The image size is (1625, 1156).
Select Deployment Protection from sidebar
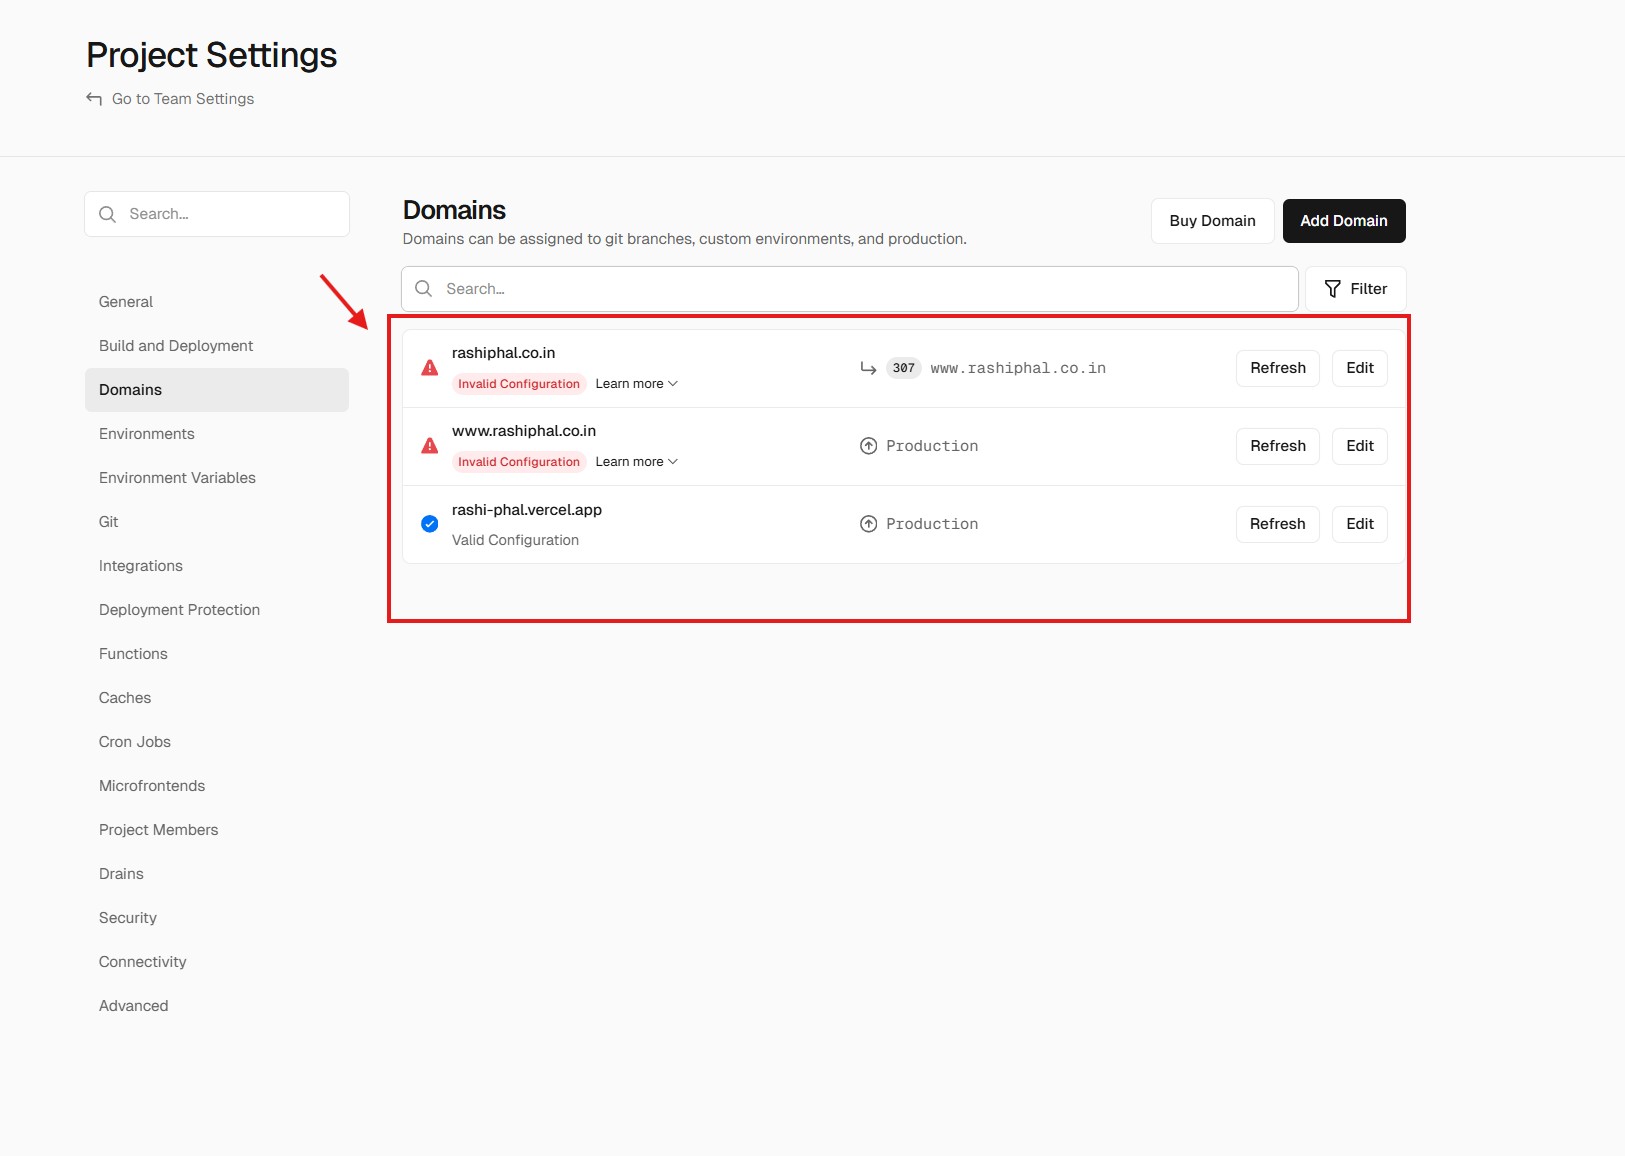point(179,610)
